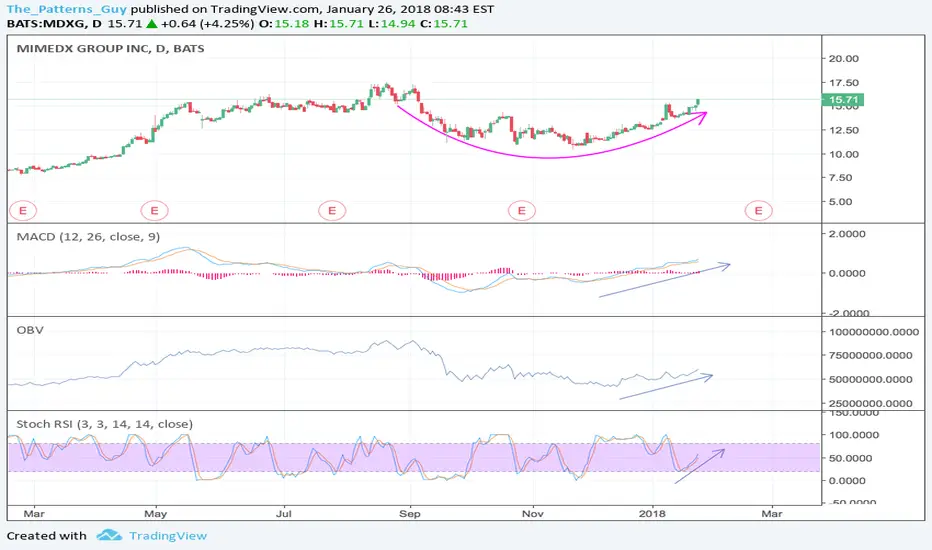Screen dimensions: 932x550
Task: Click the L:14.94 low value
Action: tap(391, 24)
